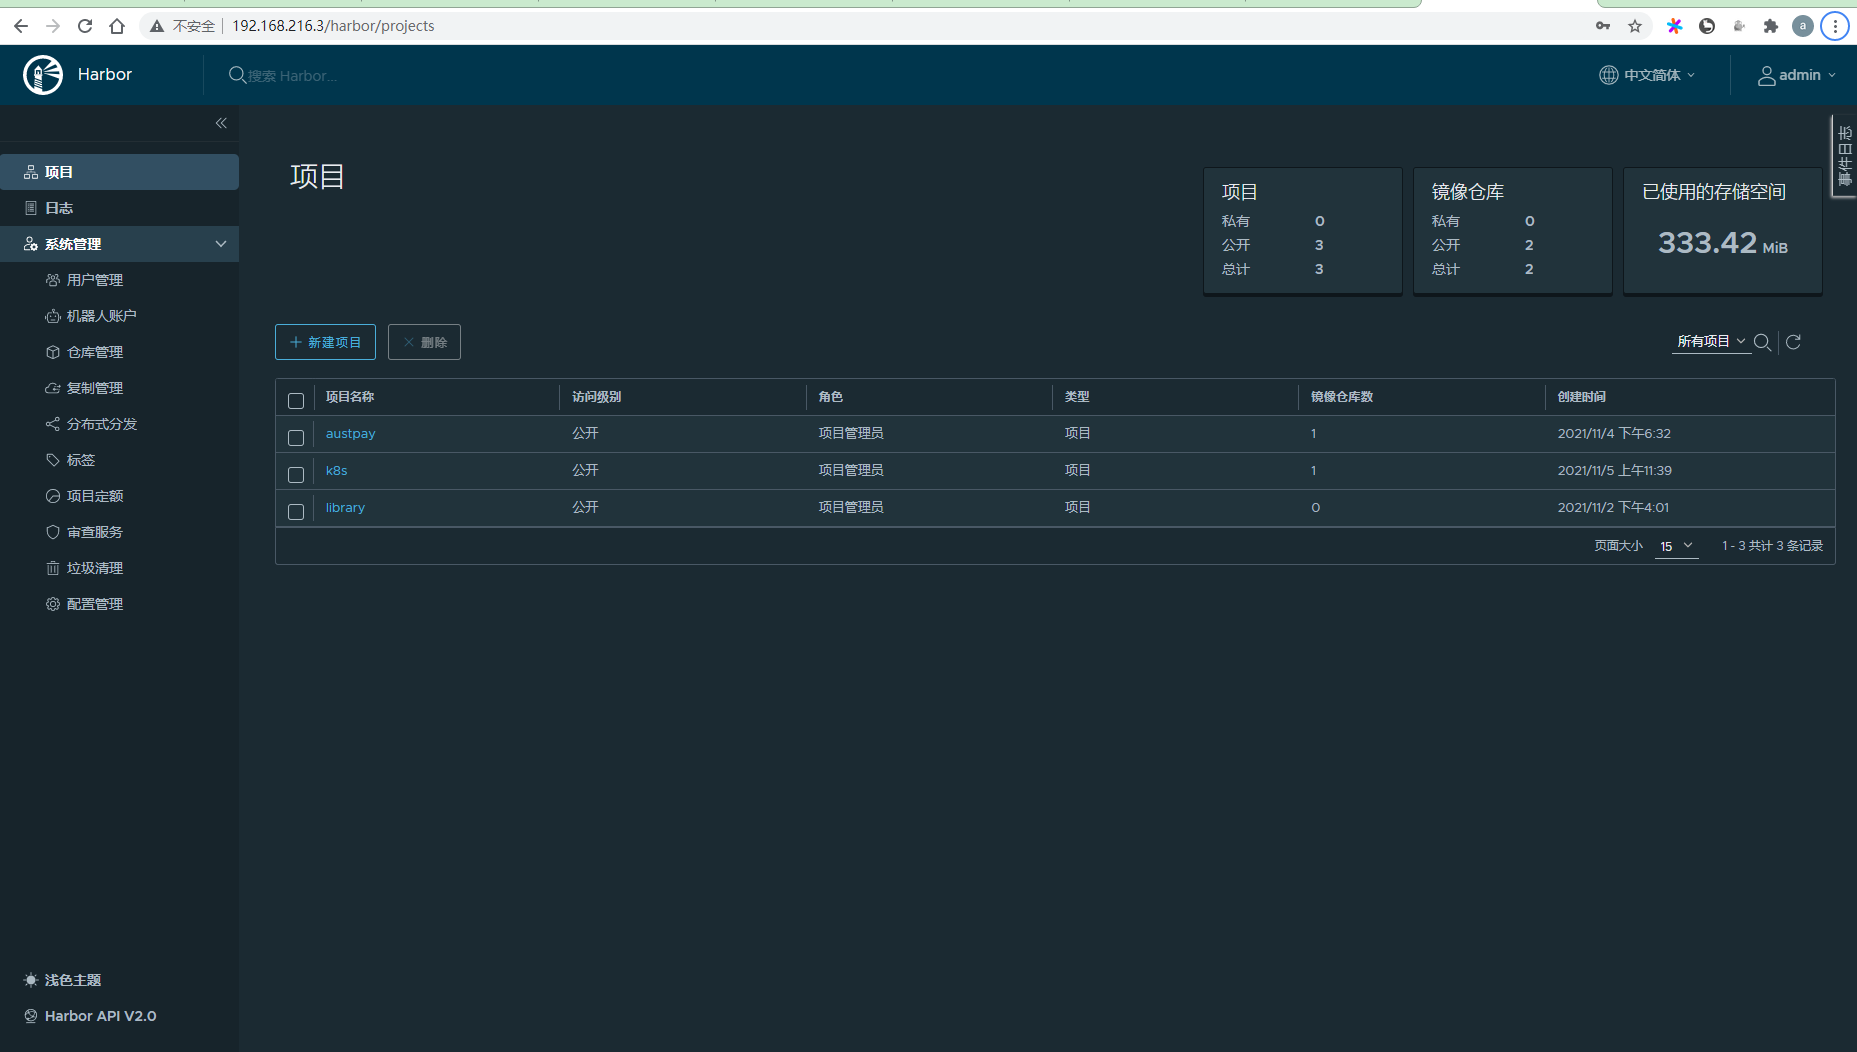Click the 新建项目 button
The image size is (1857, 1052).
(325, 342)
